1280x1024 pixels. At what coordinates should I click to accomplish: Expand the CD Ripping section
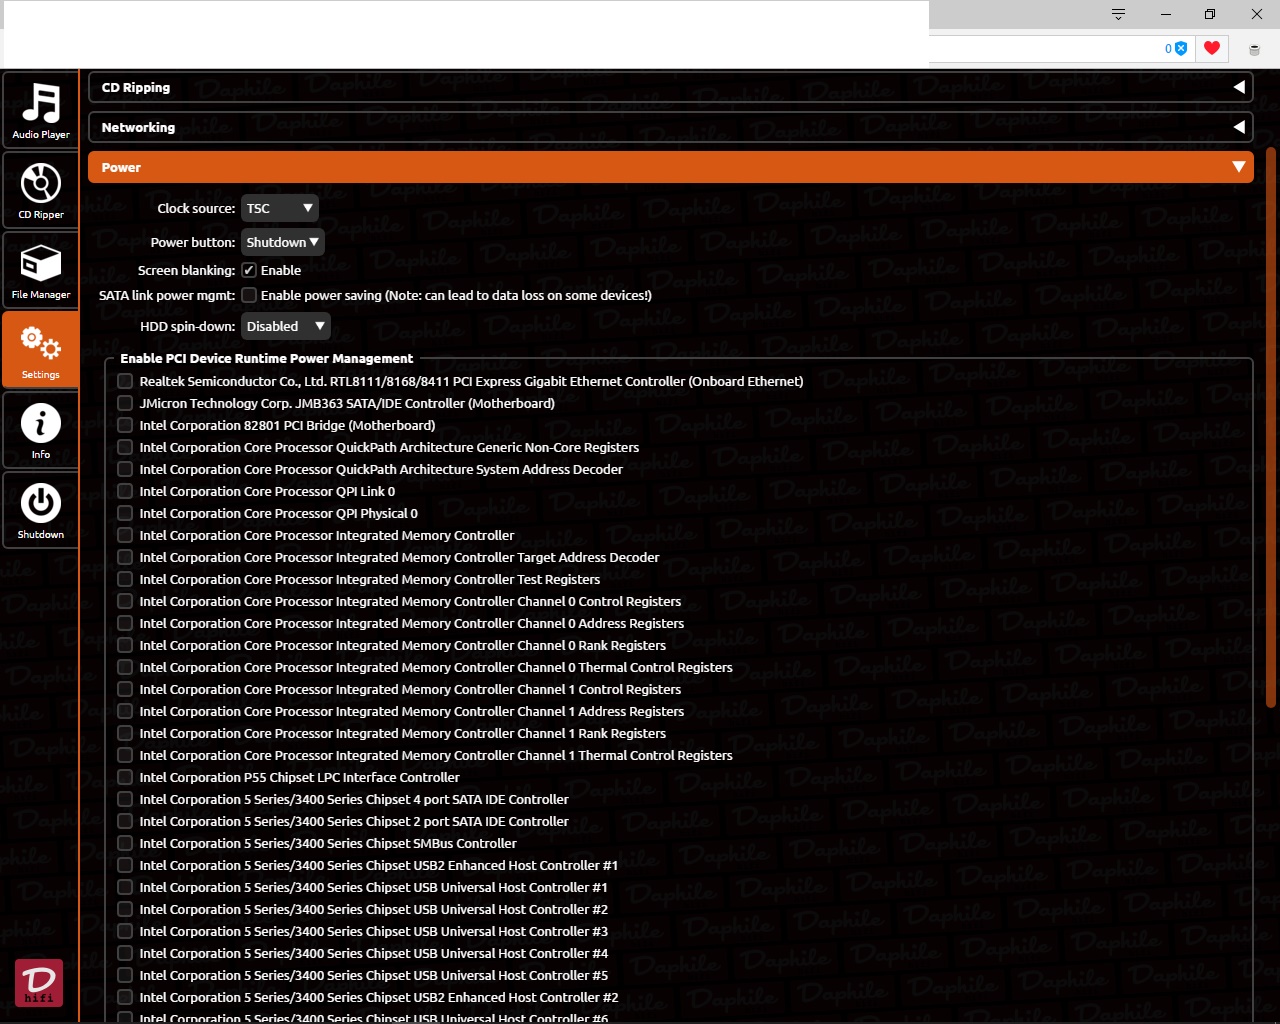point(671,87)
